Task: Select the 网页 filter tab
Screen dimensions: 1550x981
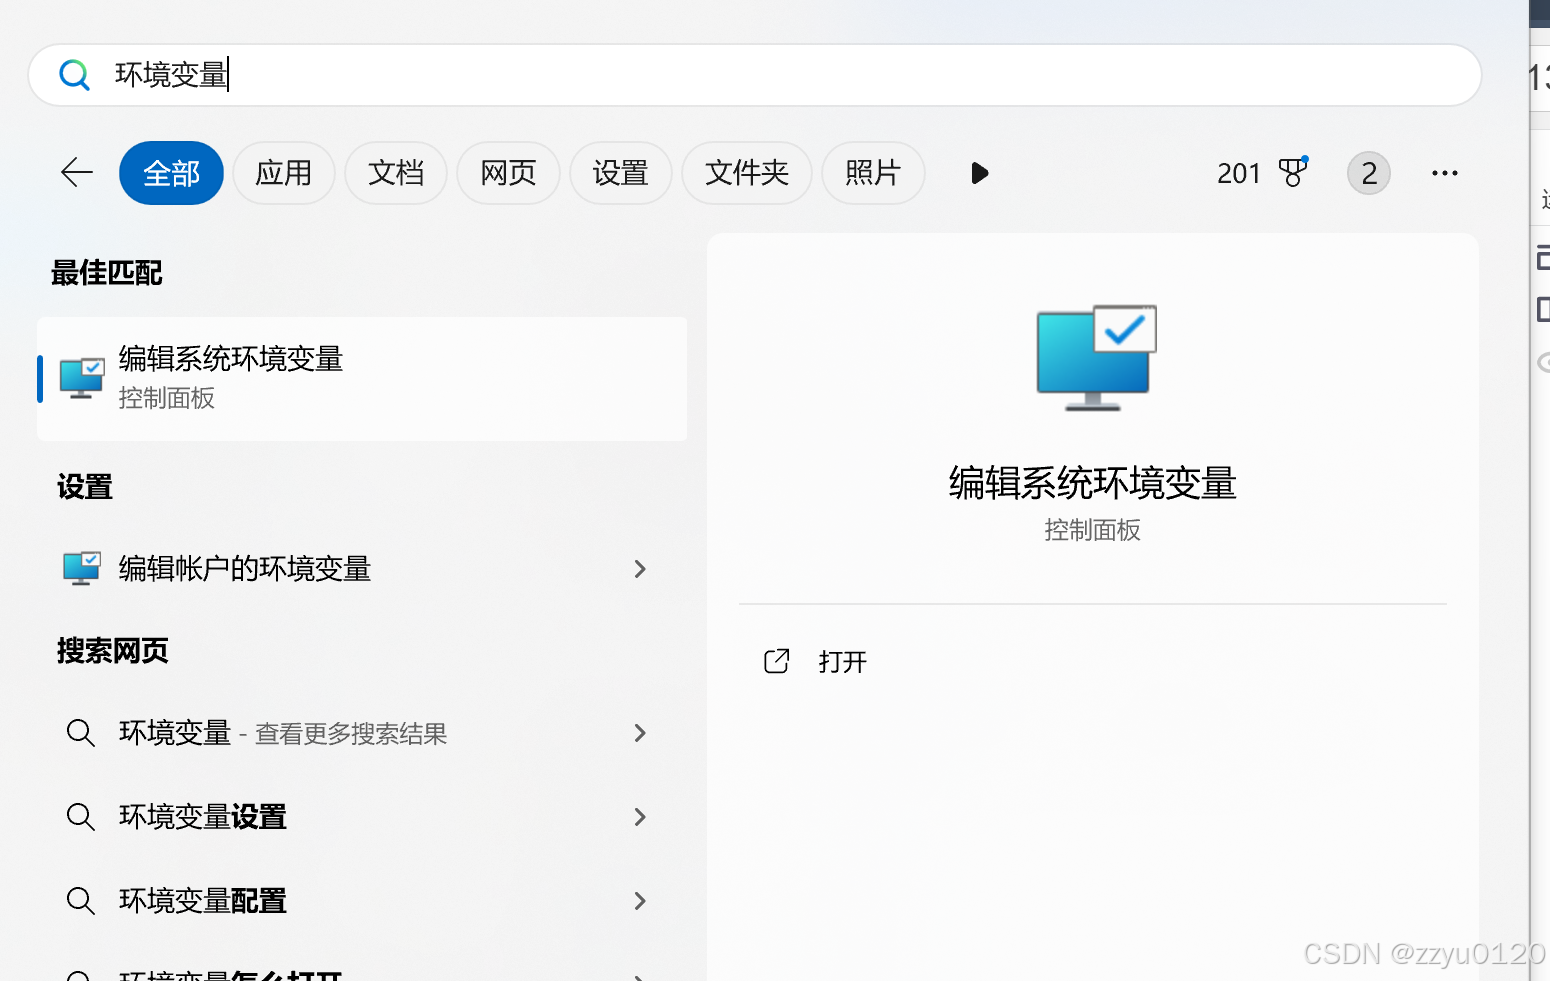Action: (x=508, y=173)
